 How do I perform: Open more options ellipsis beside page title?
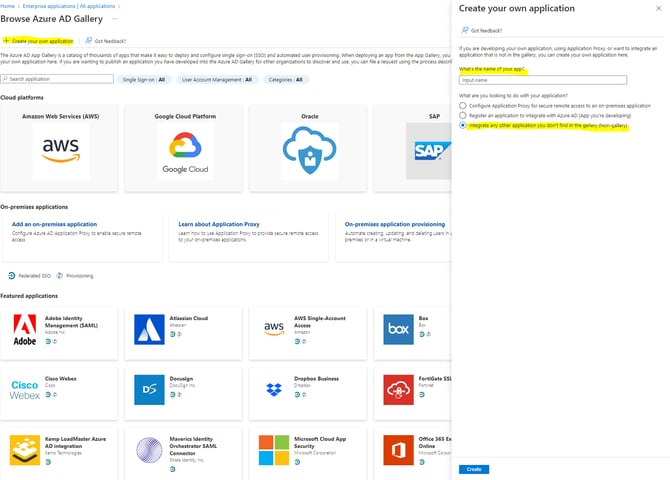click(115, 19)
